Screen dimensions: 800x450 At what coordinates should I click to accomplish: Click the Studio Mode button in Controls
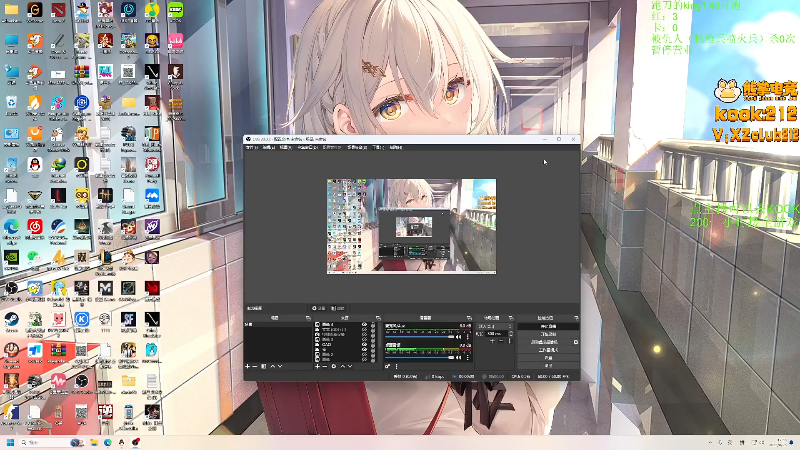coord(549,350)
